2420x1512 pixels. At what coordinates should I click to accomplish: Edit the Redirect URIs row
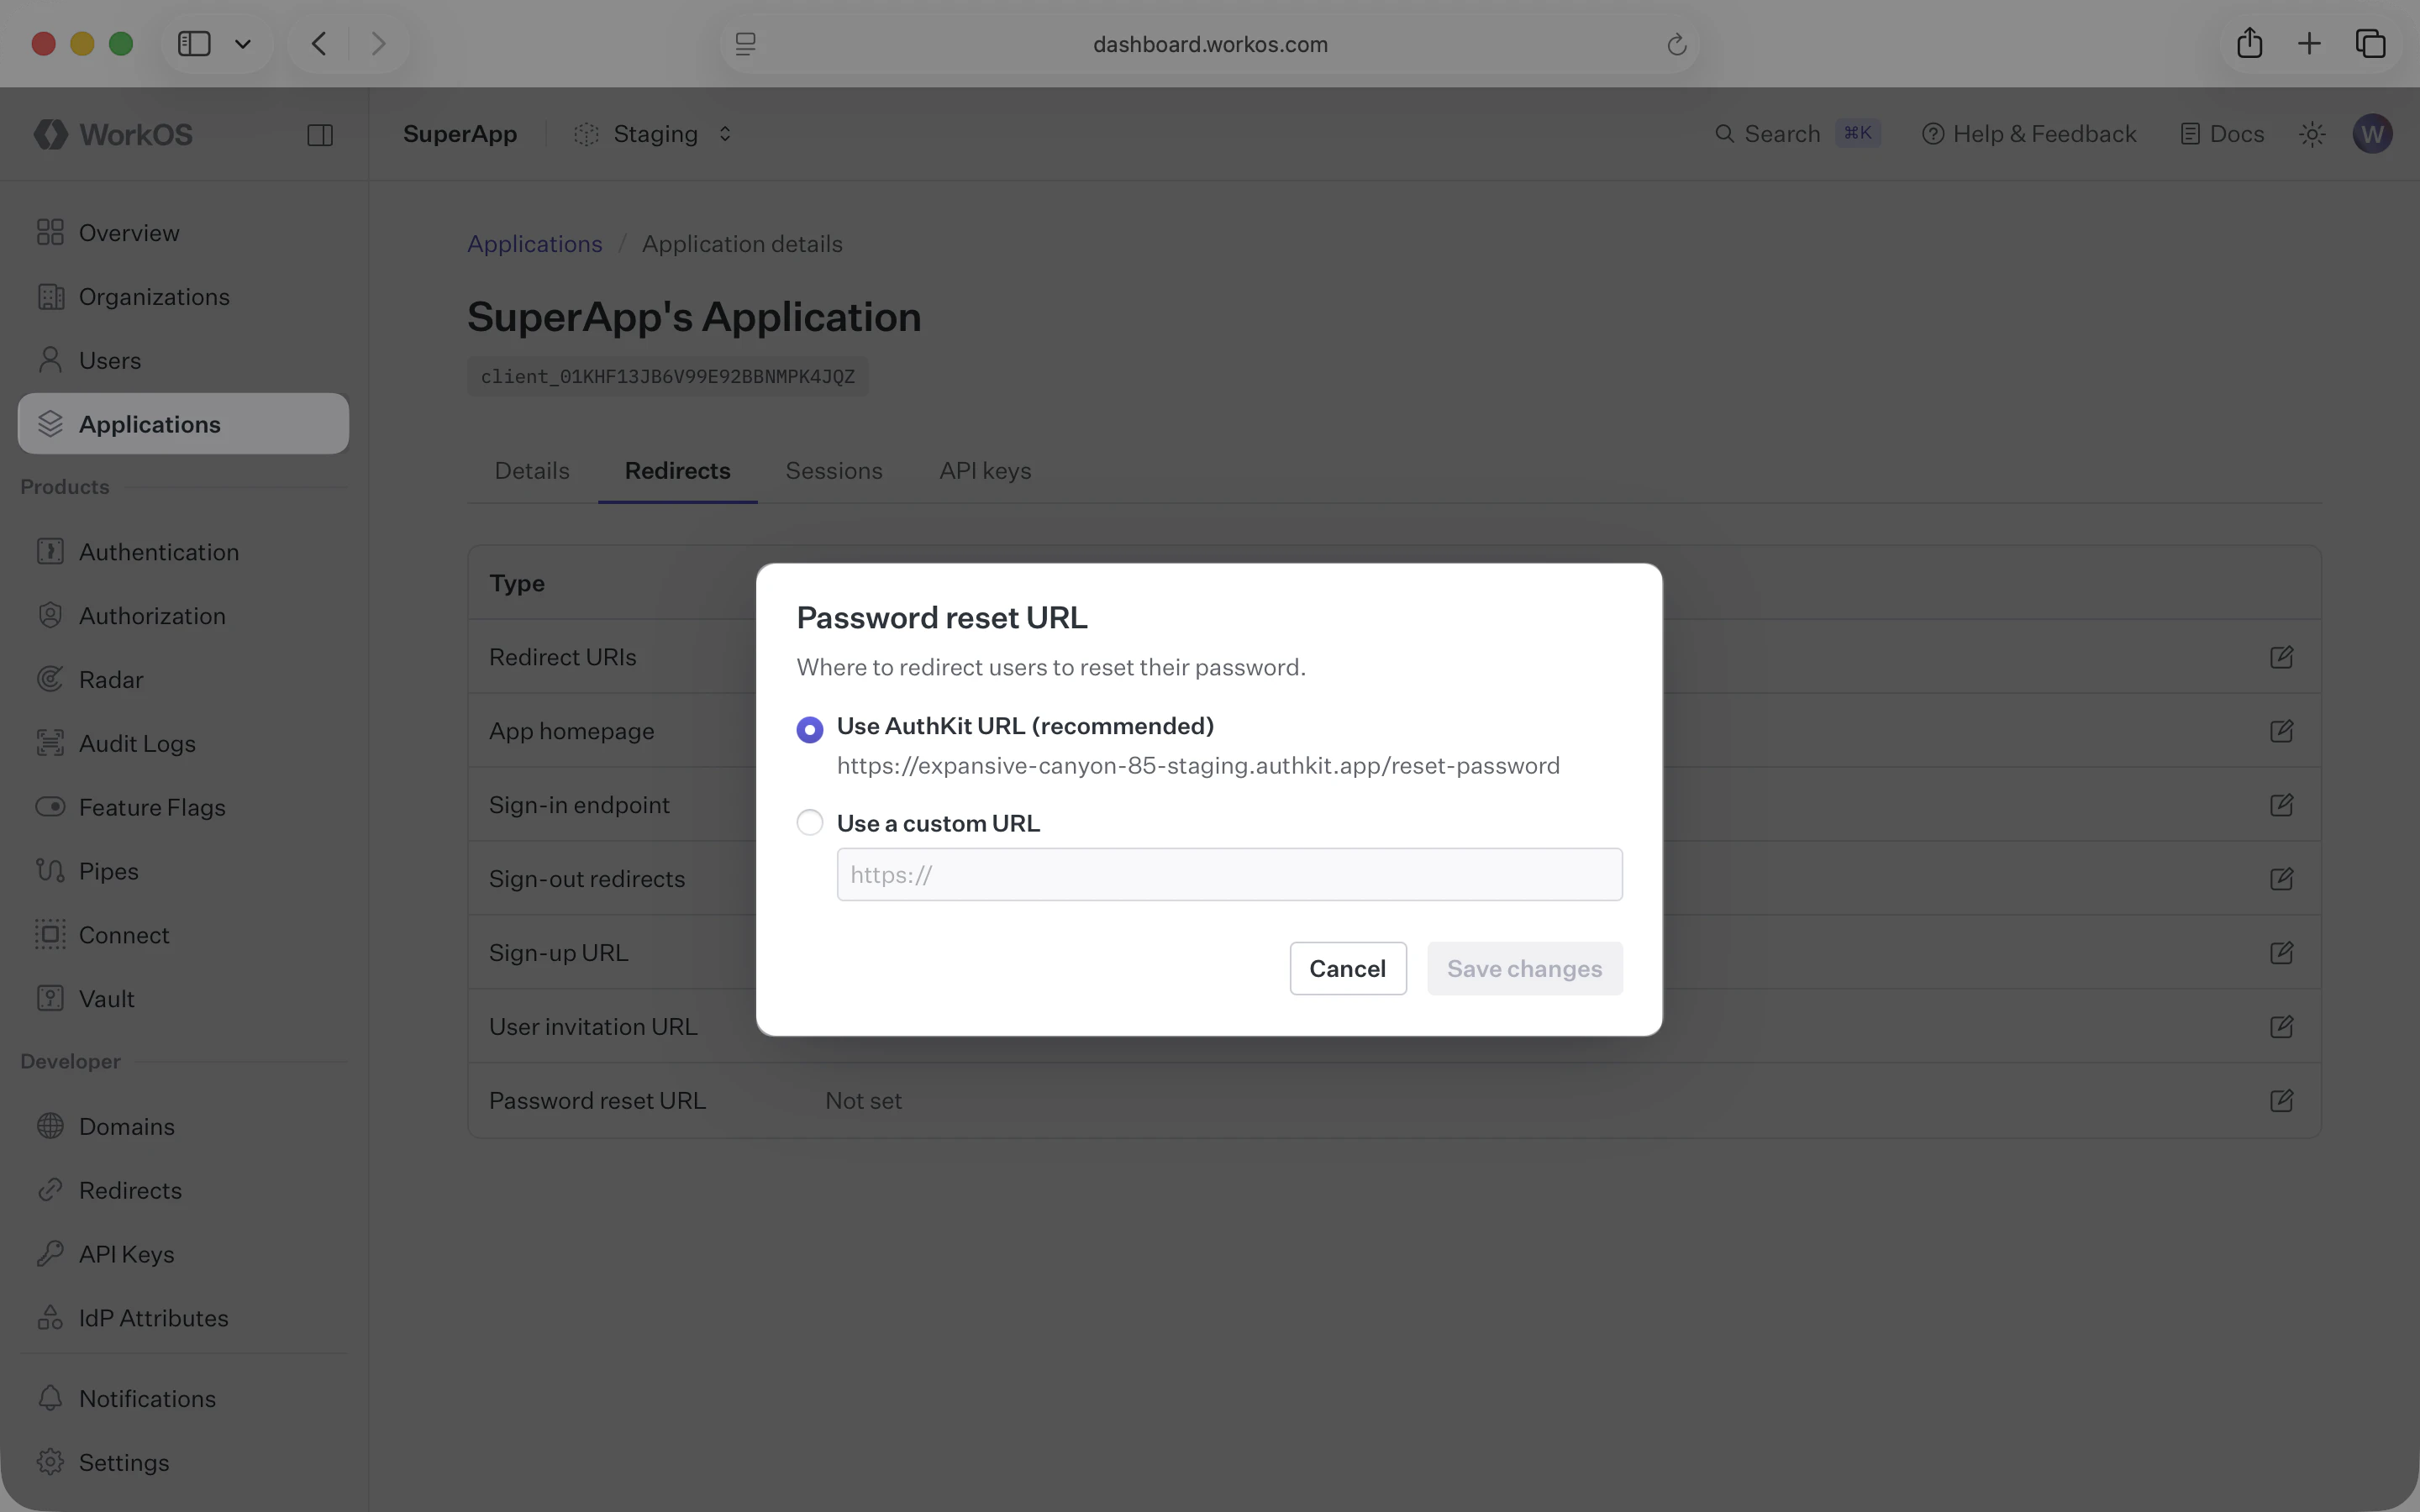click(2281, 657)
